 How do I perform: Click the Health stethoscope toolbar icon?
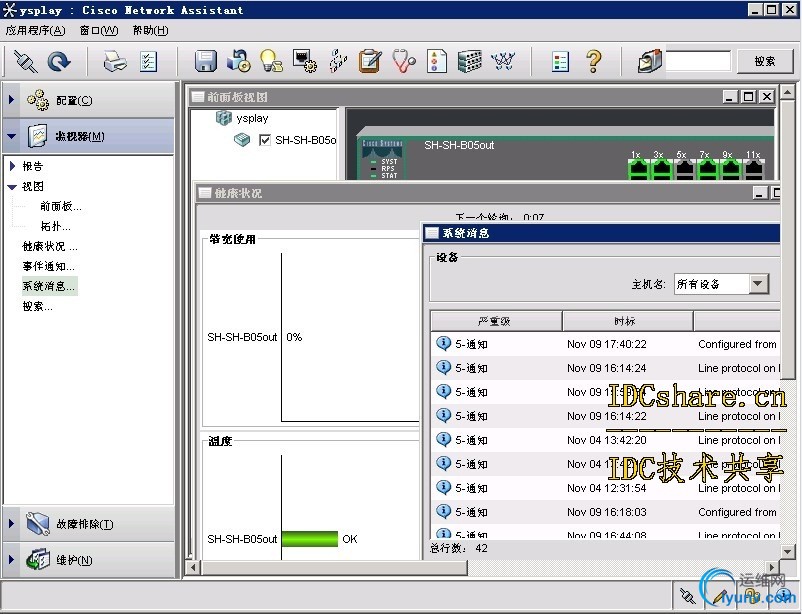tap(404, 61)
